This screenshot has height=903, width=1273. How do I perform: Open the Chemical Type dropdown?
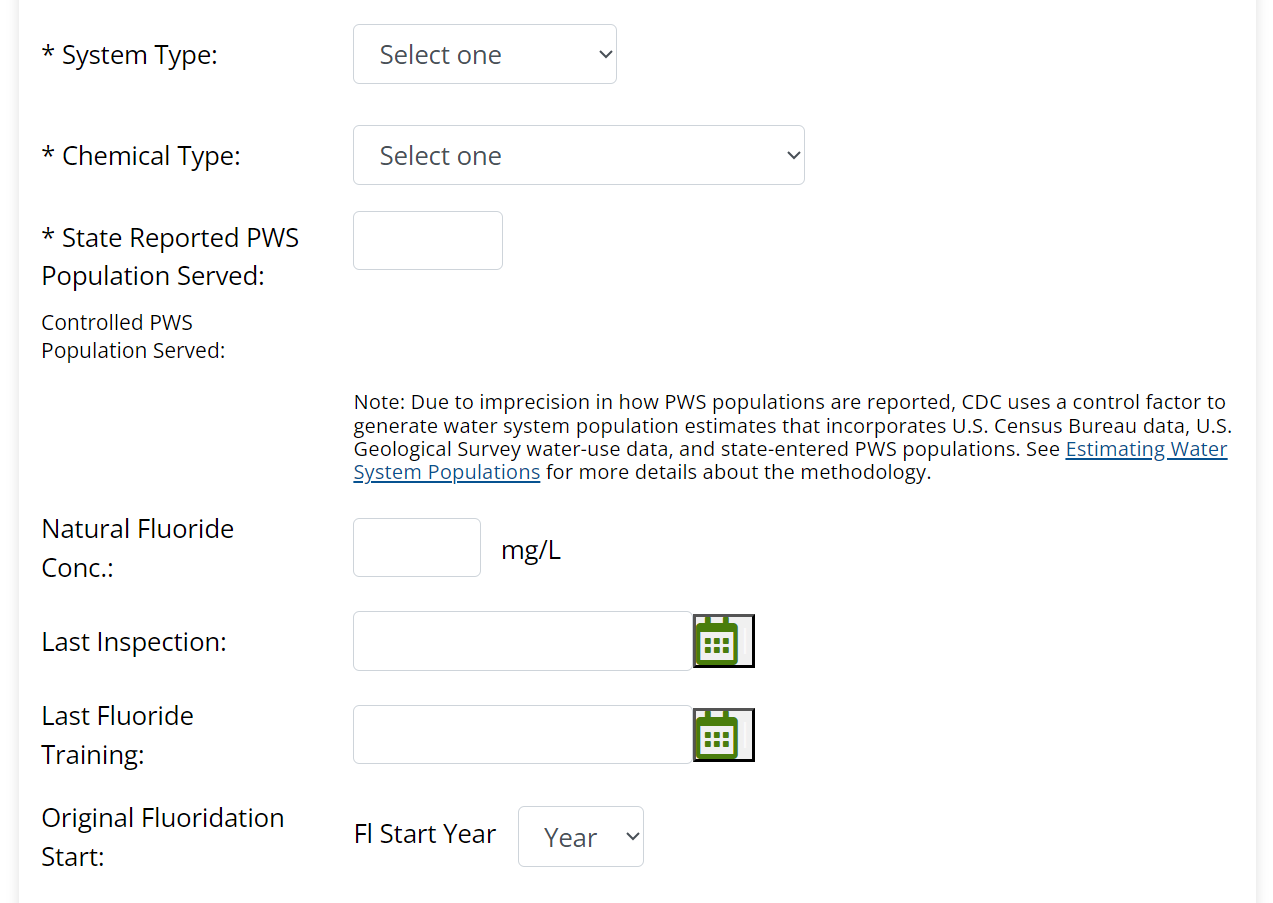578,155
